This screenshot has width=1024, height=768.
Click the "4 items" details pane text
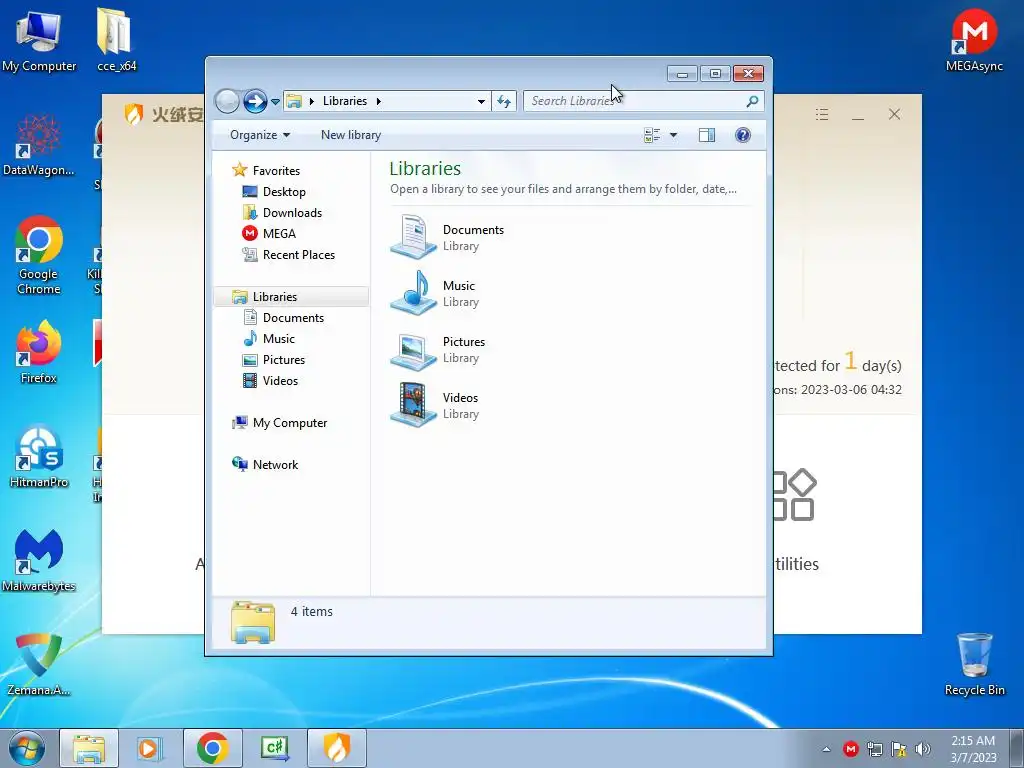click(x=312, y=612)
